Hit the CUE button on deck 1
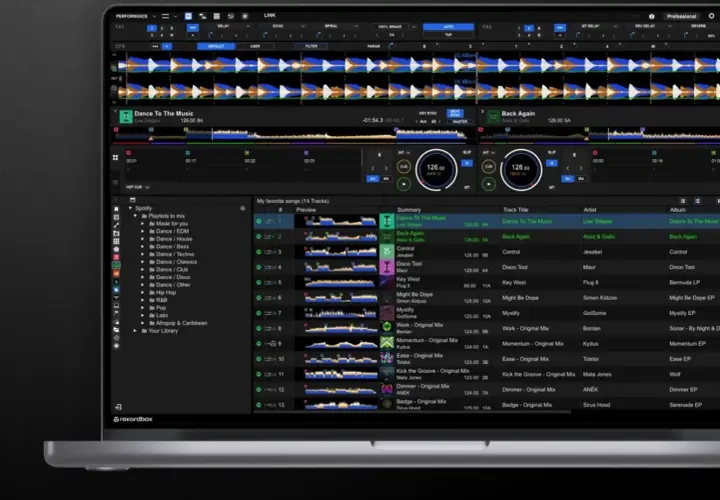The width and height of the screenshot is (720, 500). tap(404, 167)
